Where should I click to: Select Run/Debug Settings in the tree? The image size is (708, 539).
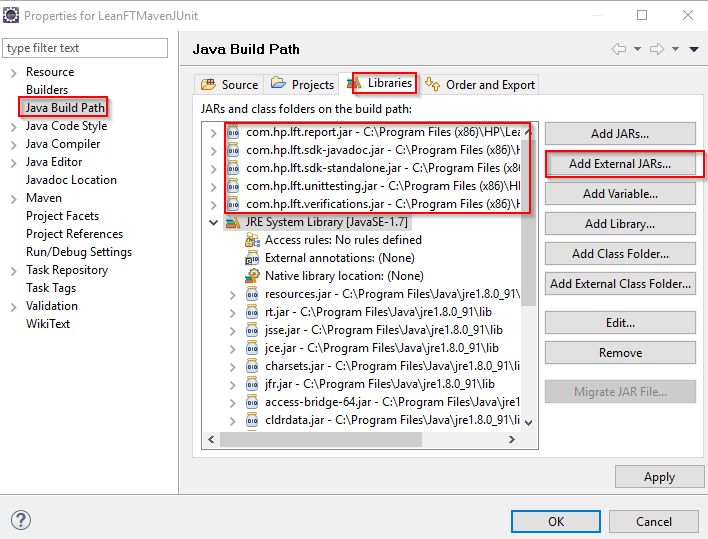coord(79,252)
